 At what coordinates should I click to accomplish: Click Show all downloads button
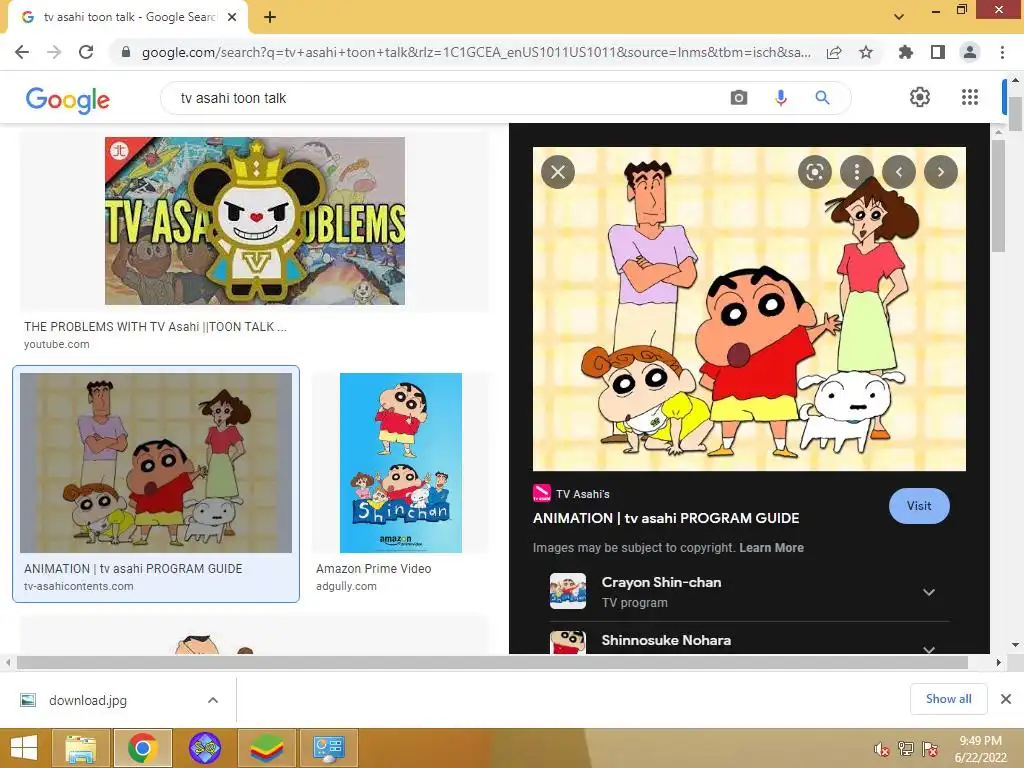[948, 699]
